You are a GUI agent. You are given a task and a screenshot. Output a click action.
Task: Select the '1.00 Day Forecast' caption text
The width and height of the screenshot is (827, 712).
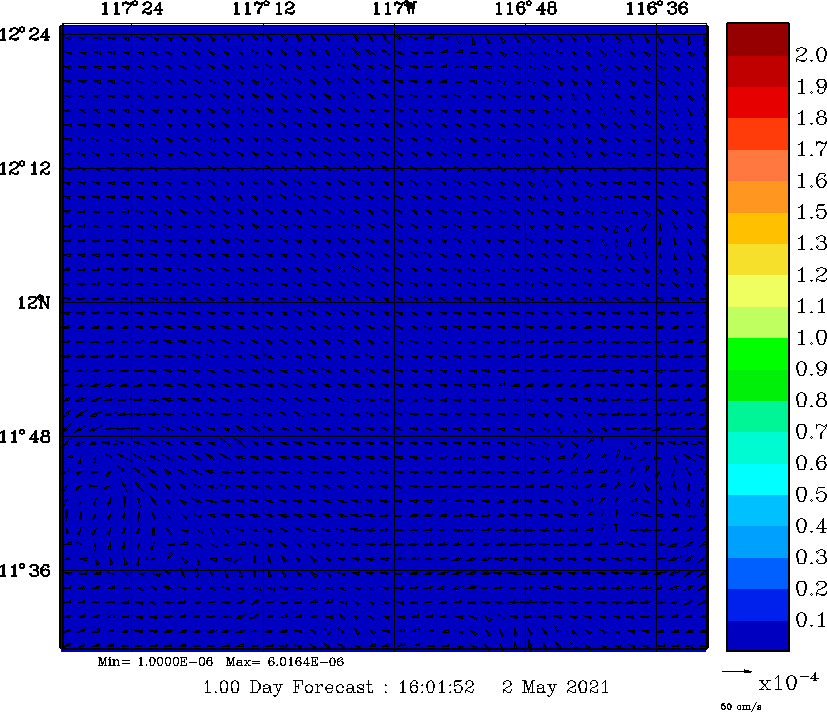pyautogui.click(x=289, y=687)
